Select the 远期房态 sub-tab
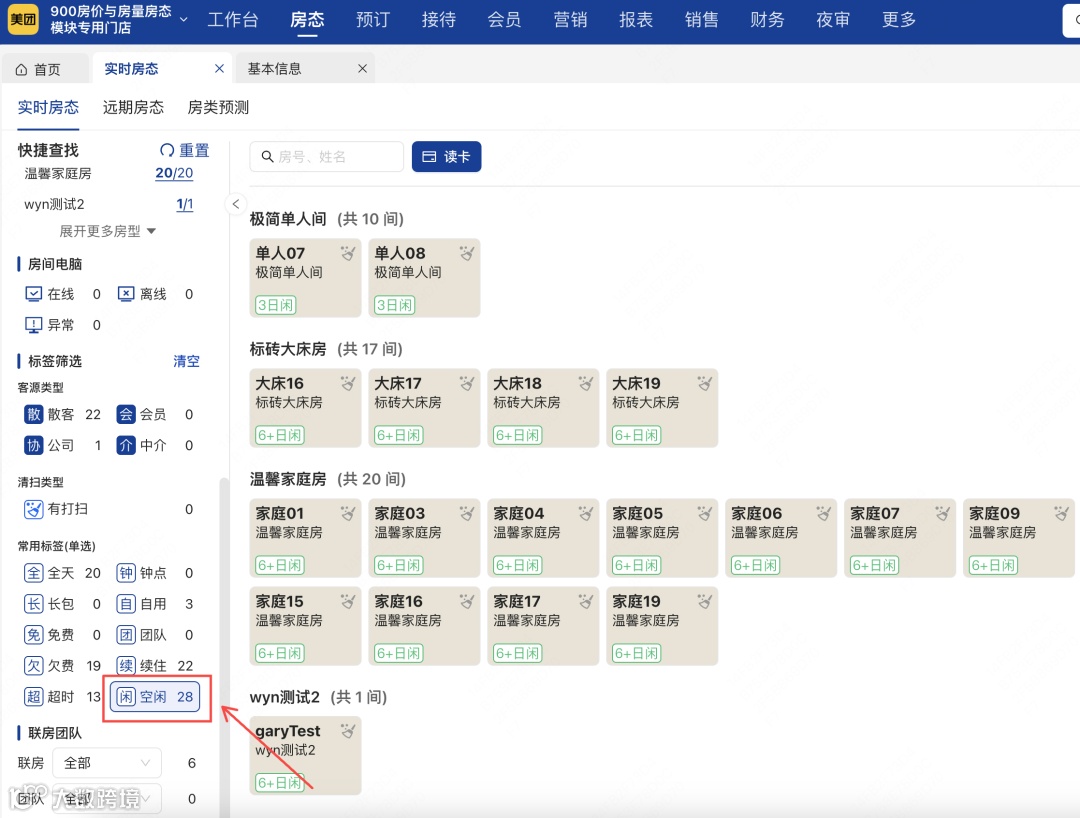The image size is (1080, 818). click(133, 107)
